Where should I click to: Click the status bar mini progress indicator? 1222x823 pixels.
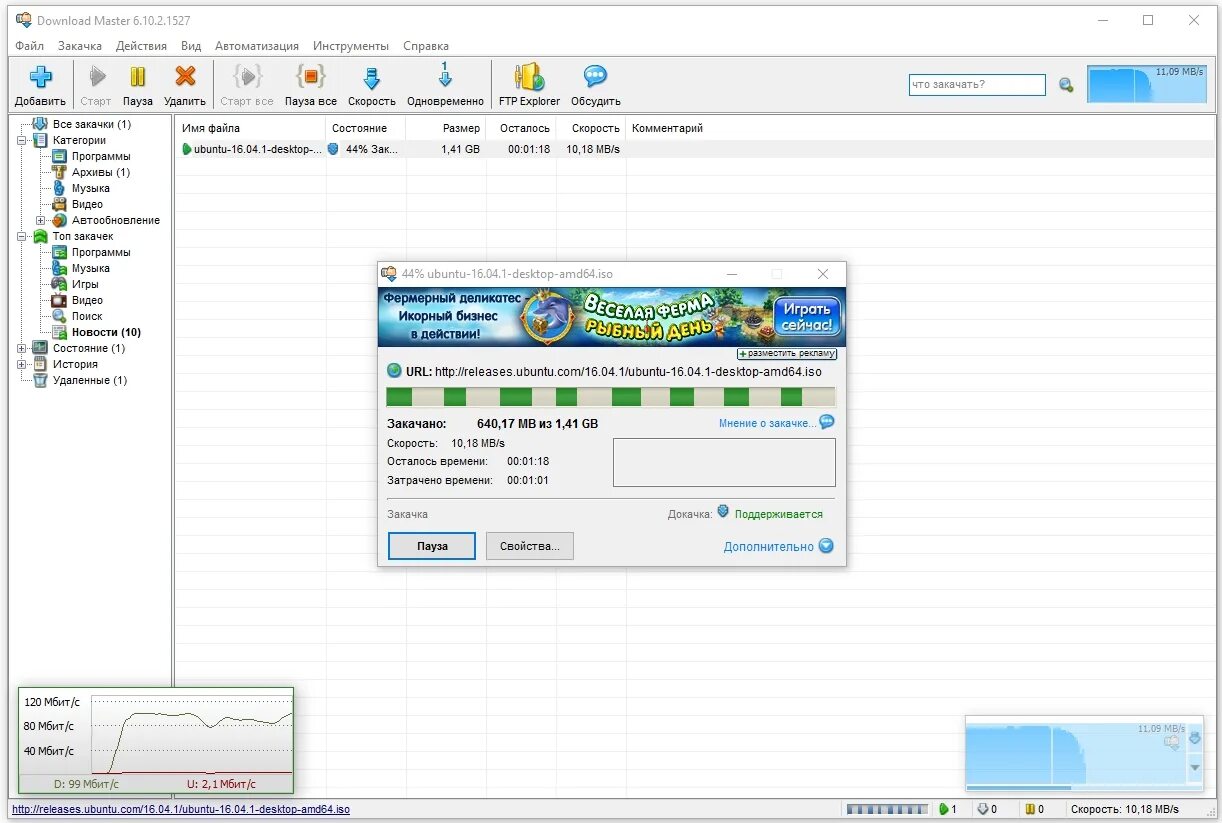point(886,809)
